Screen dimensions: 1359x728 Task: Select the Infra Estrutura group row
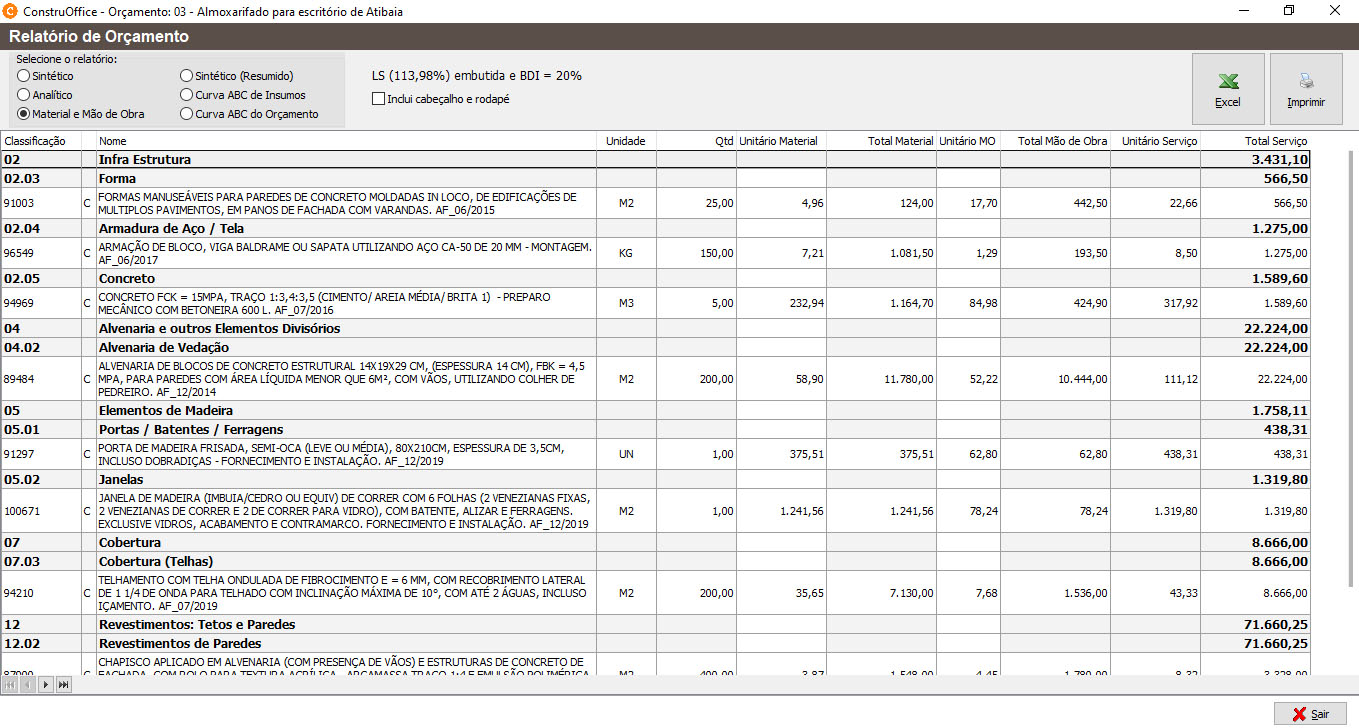(655, 159)
